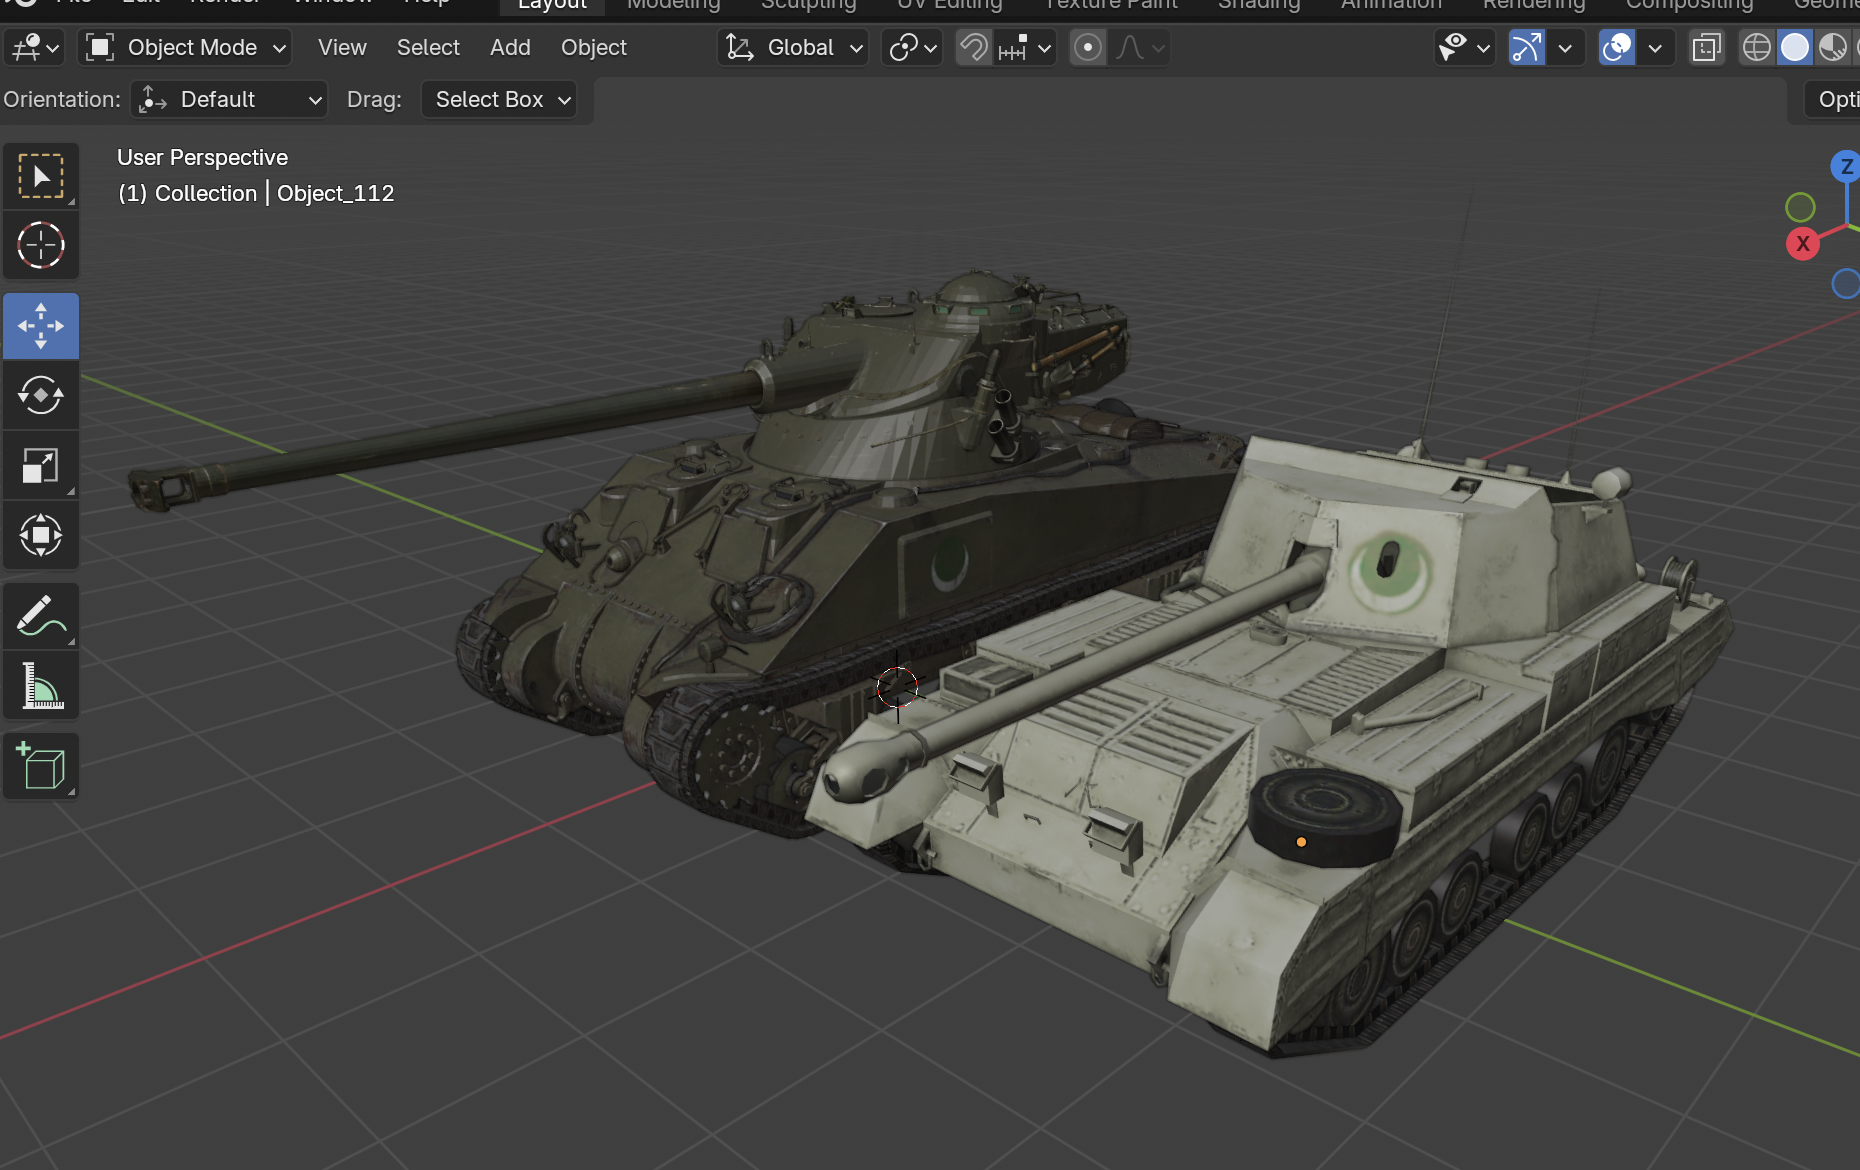The width and height of the screenshot is (1860, 1170).
Task: Enable proportional editing
Action: pyautogui.click(x=1087, y=47)
